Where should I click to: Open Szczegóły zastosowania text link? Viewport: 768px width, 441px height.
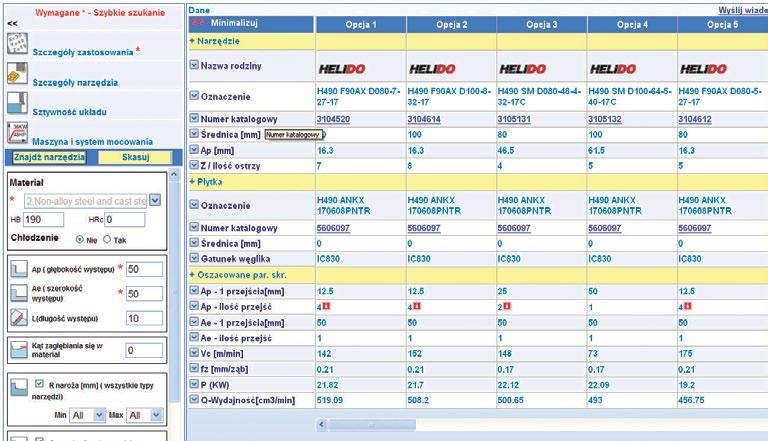coord(83,52)
